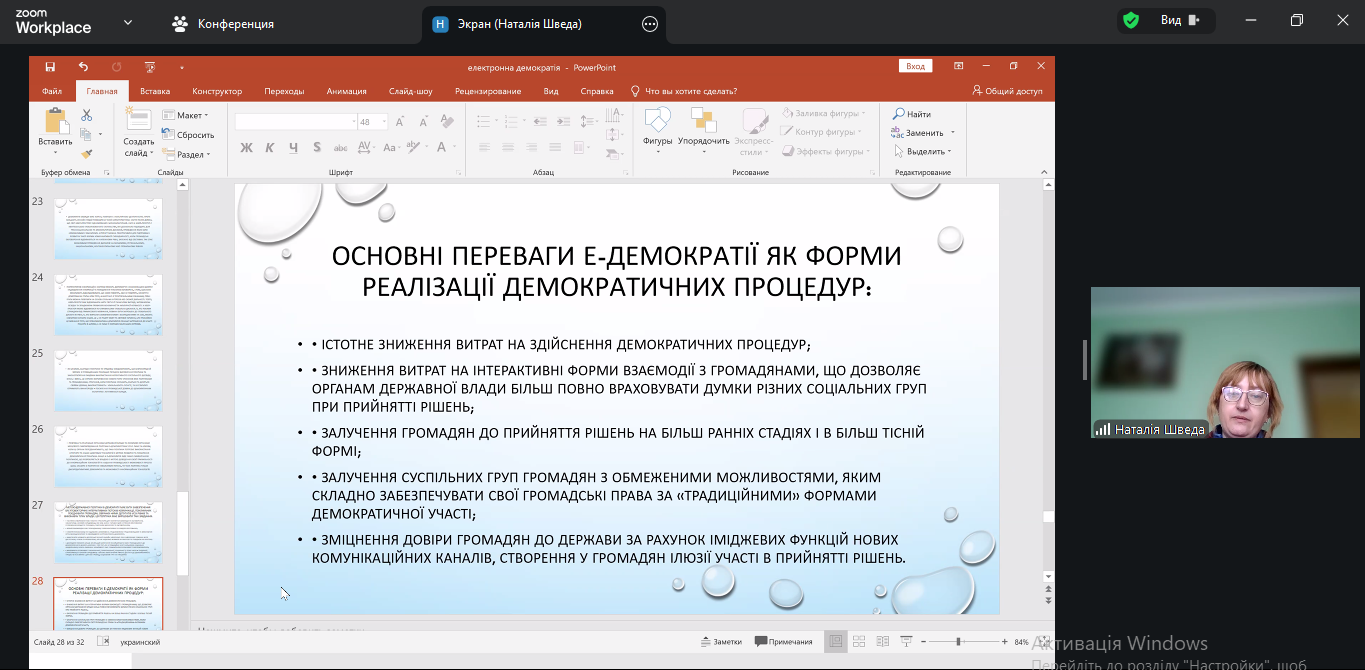Toggle Notes (Заметки) pane
This screenshot has width=1365, height=670.
coord(721,641)
